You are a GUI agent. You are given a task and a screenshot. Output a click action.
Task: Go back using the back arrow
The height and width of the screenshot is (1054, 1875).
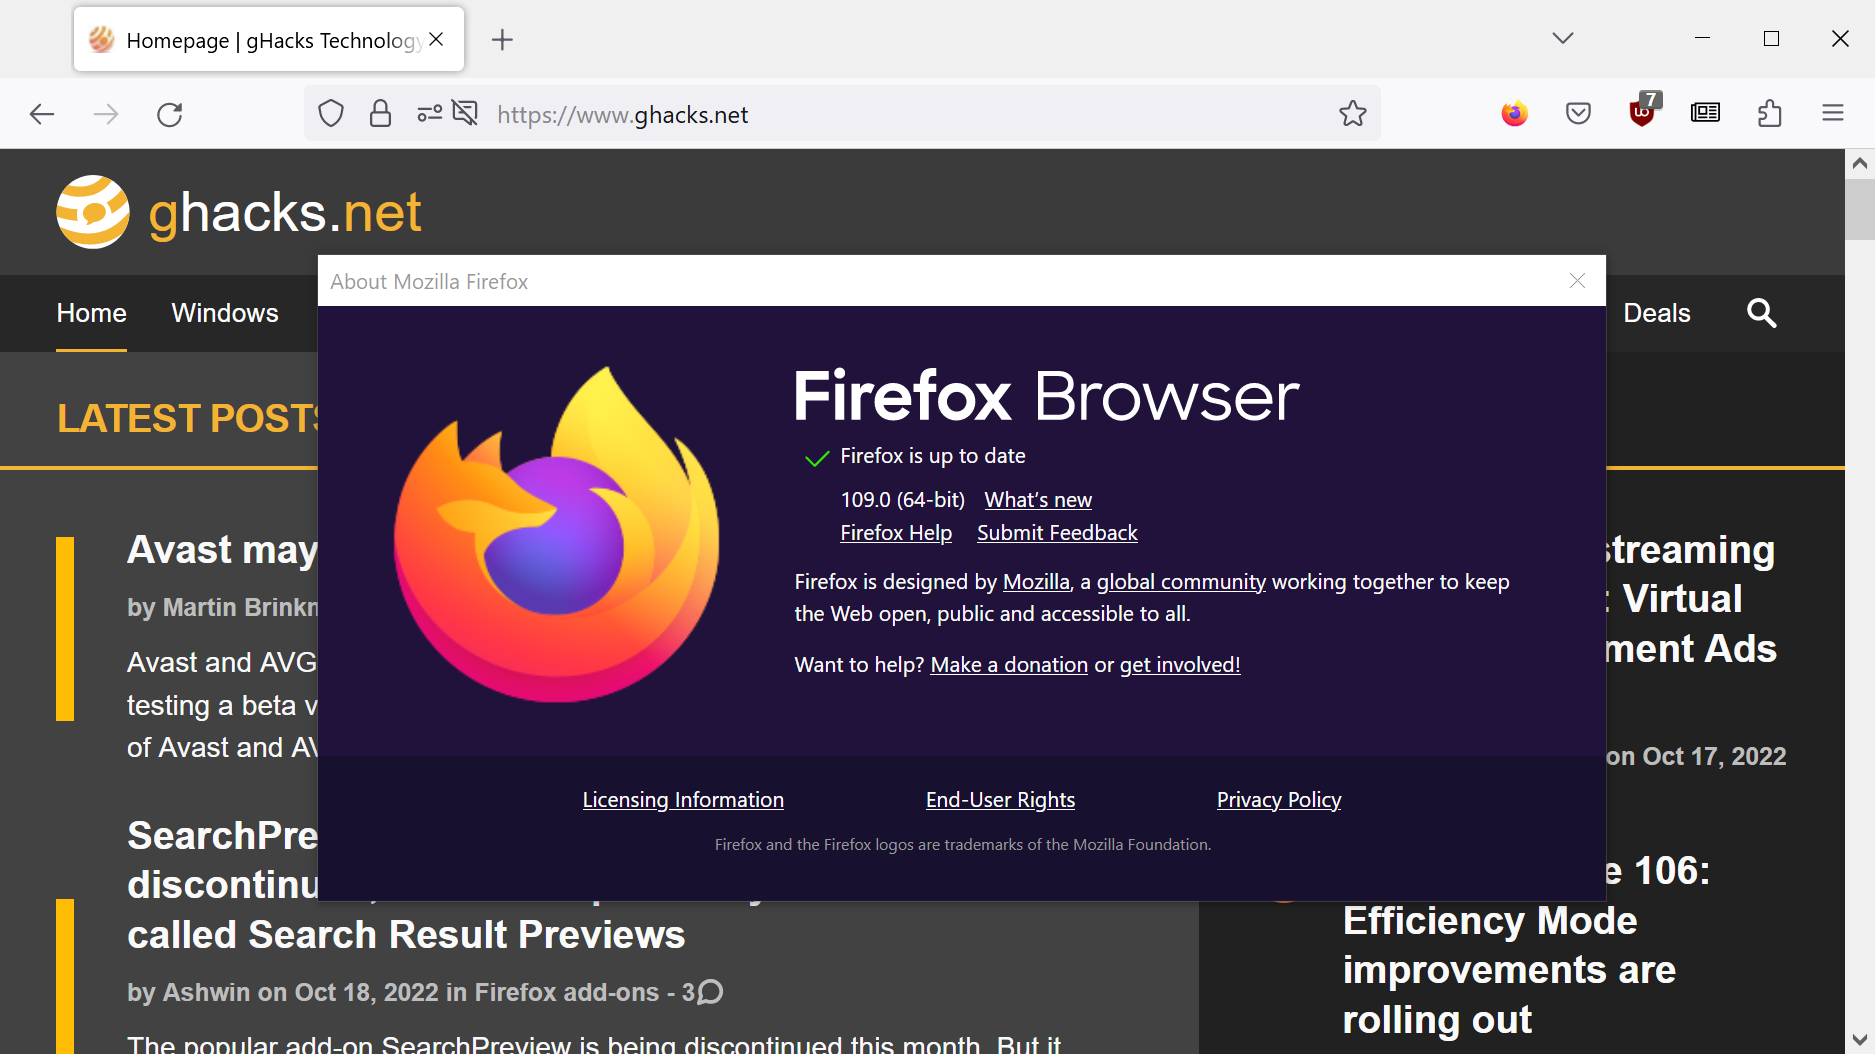42,114
